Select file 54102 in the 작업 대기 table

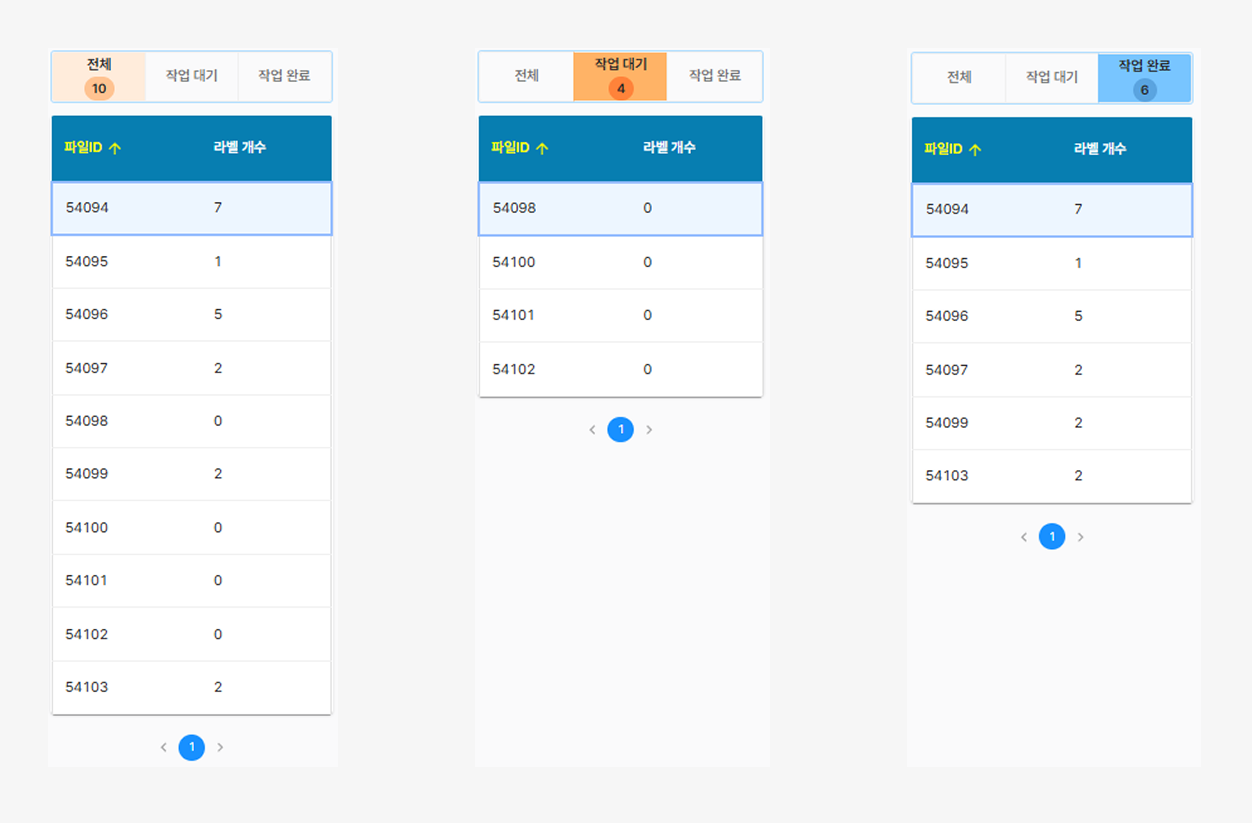click(x=621, y=369)
